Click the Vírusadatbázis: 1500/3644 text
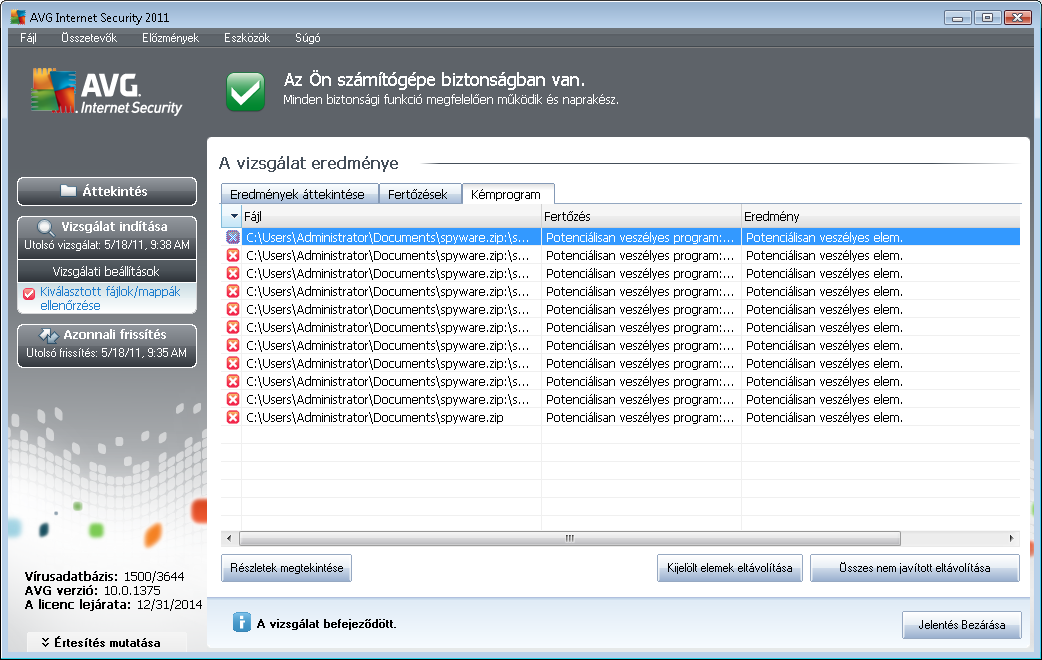 tap(104, 576)
